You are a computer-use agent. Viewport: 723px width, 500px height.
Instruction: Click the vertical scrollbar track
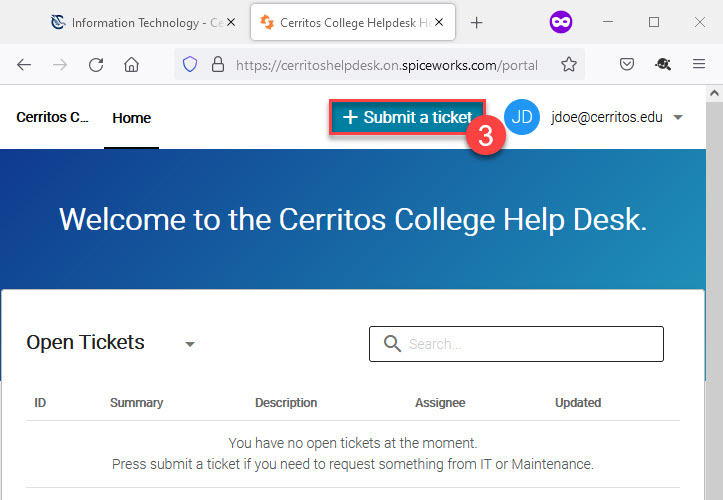(714, 300)
